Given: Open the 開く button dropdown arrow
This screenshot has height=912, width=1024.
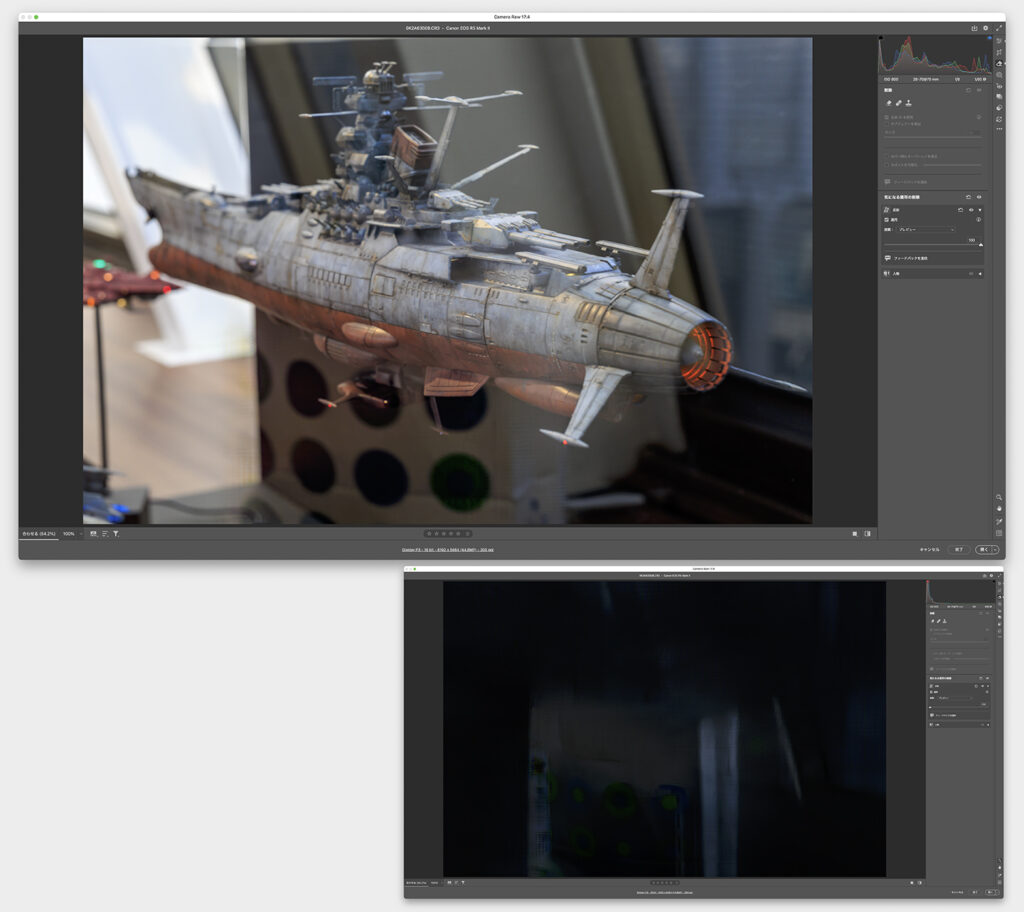Looking at the screenshot, I should pos(995,549).
